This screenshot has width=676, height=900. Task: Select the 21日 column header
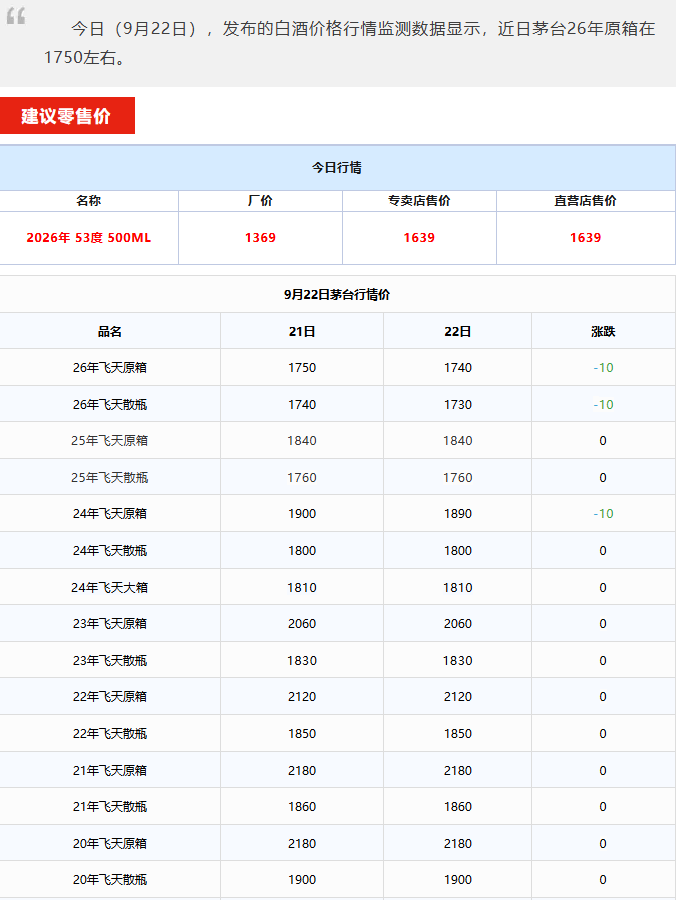point(302,331)
